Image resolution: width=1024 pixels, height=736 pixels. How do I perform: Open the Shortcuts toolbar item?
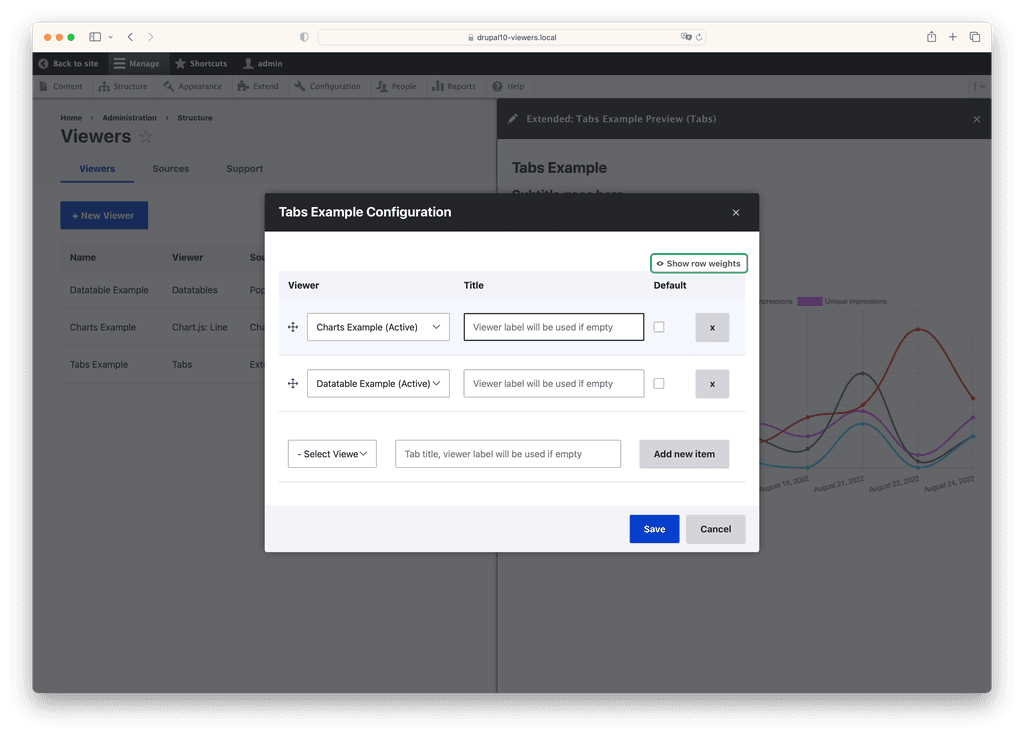(x=201, y=63)
